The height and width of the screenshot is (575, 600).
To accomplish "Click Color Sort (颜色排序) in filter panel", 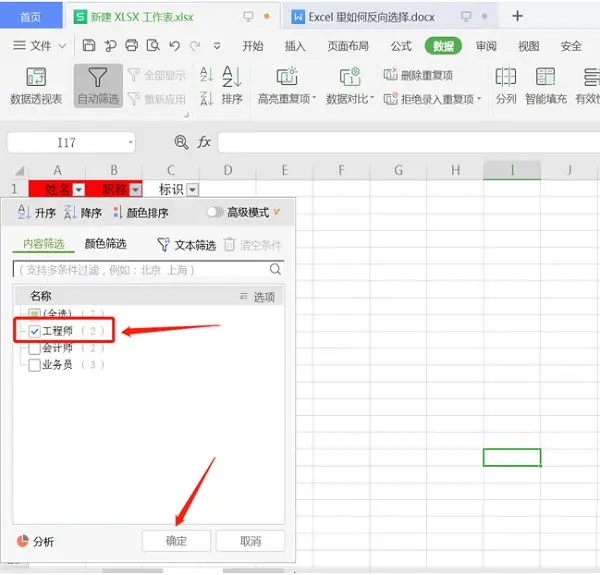I will click(141, 212).
